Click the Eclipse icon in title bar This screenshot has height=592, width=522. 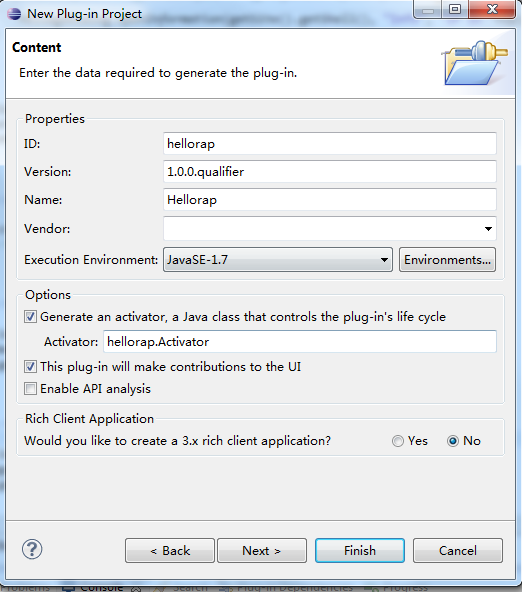(x=14, y=14)
